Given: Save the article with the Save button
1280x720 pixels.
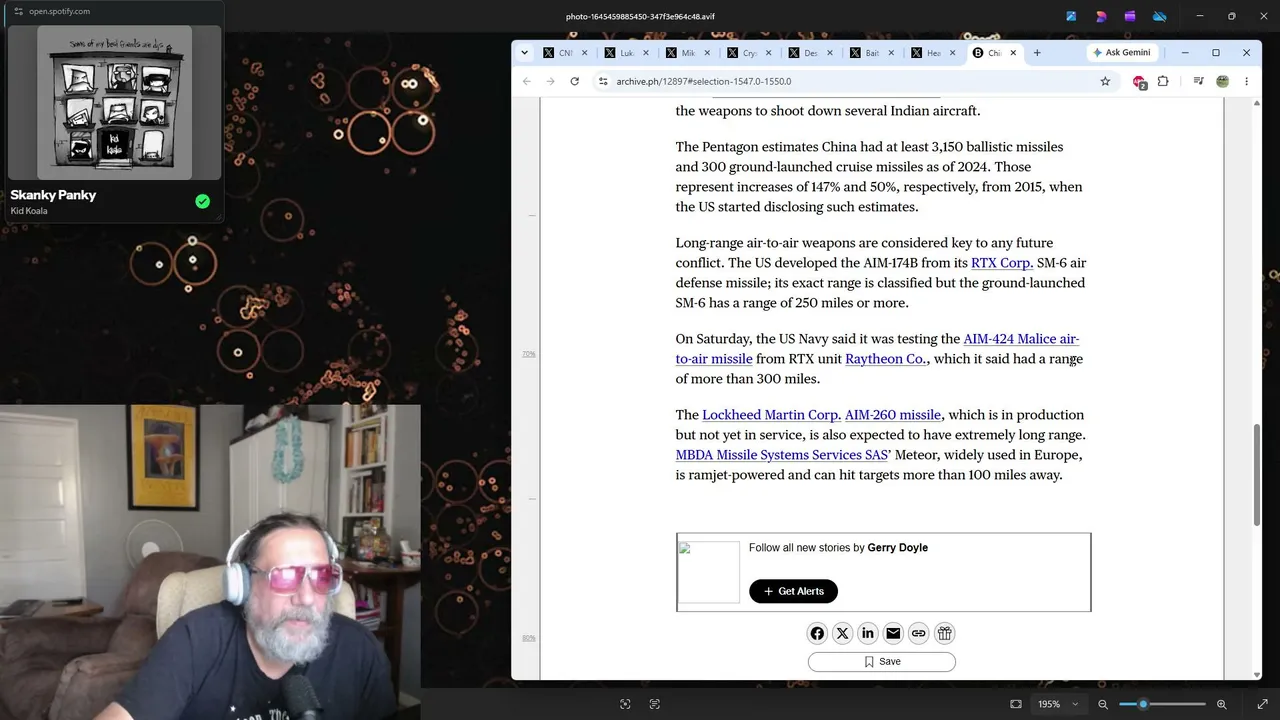Looking at the screenshot, I should pyautogui.click(x=882, y=661).
